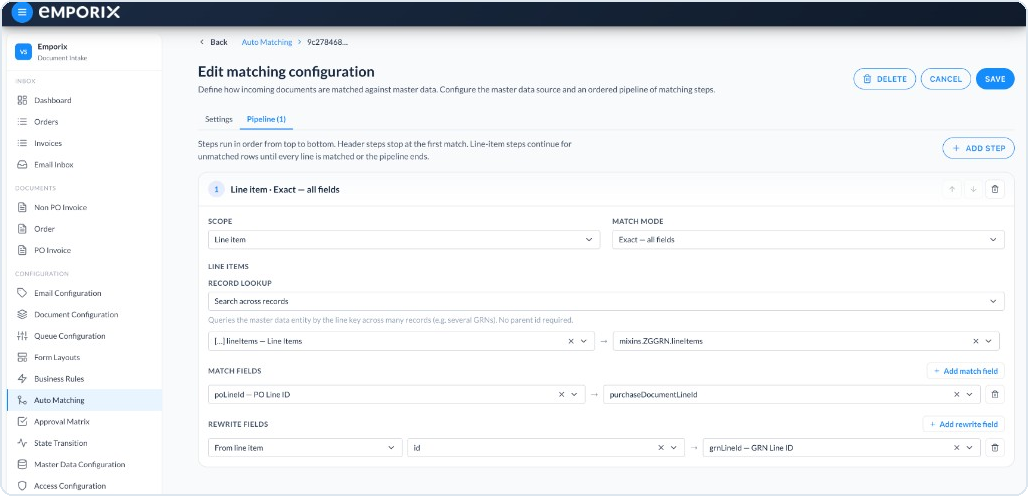This screenshot has height=496, width=1028.
Task: Click Add rewrite field
Action: (x=963, y=424)
